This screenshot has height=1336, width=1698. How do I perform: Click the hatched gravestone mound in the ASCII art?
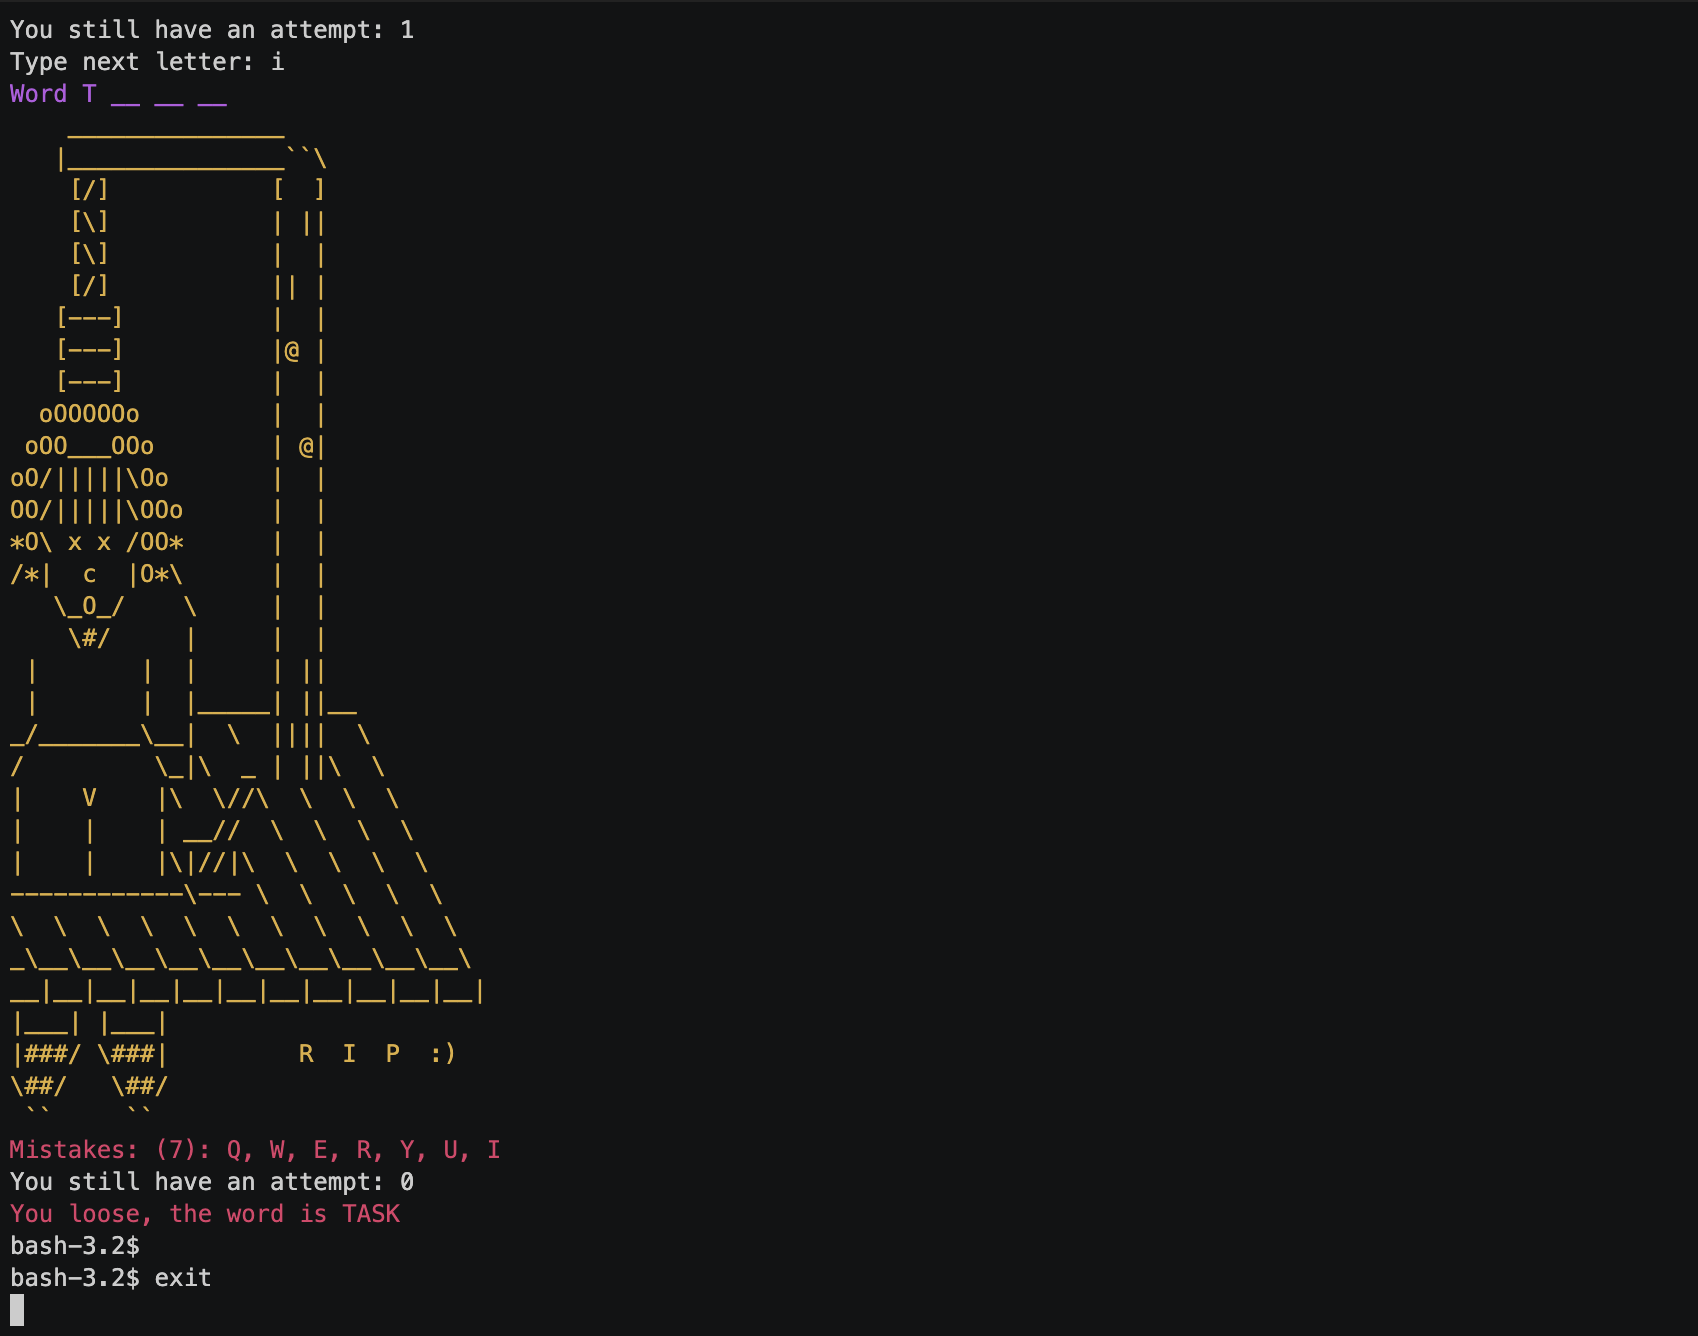point(230,930)
